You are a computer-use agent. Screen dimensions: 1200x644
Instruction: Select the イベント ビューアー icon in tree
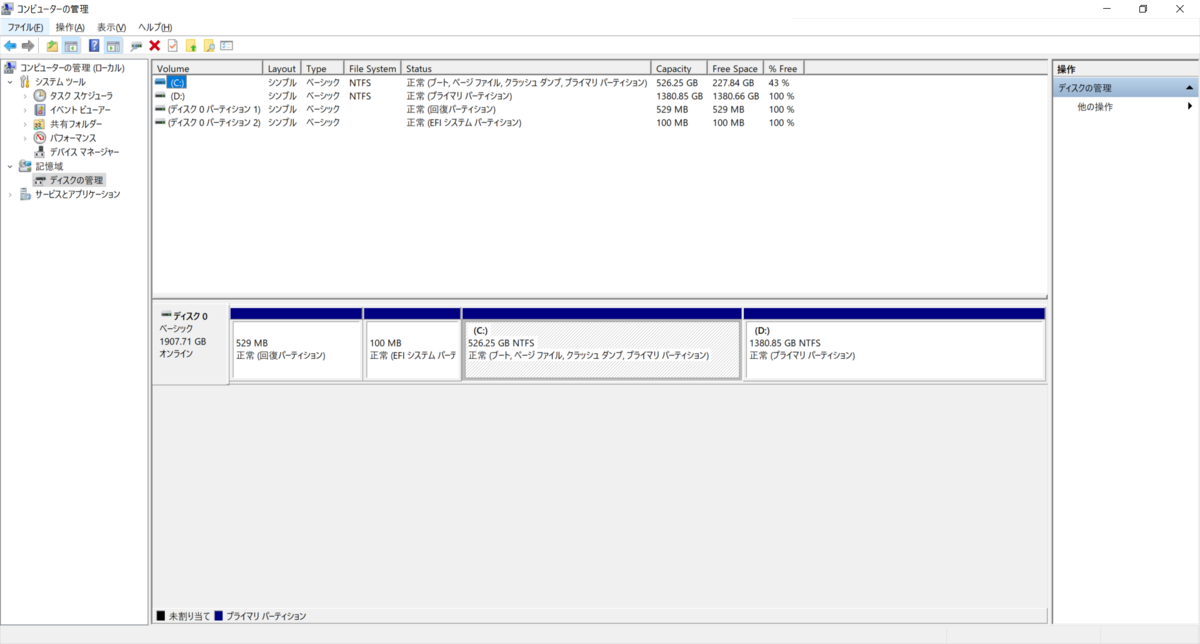tap(40, 110)
